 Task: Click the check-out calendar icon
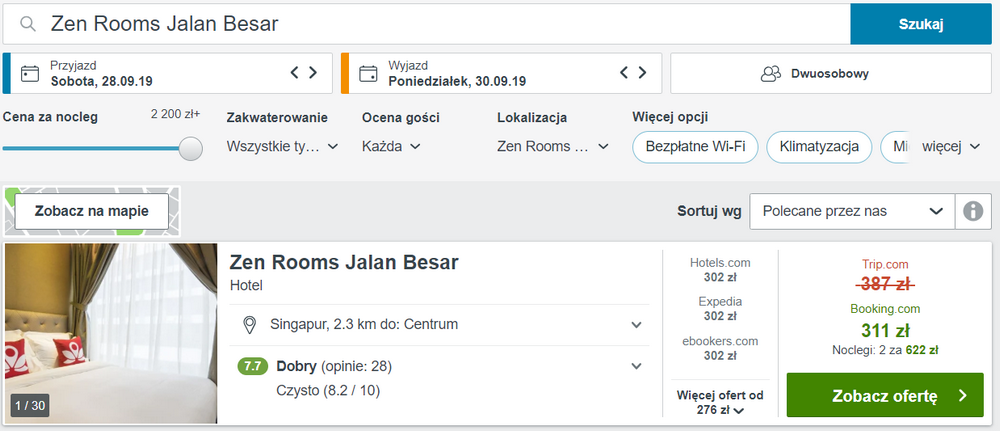tap(368, 73)
